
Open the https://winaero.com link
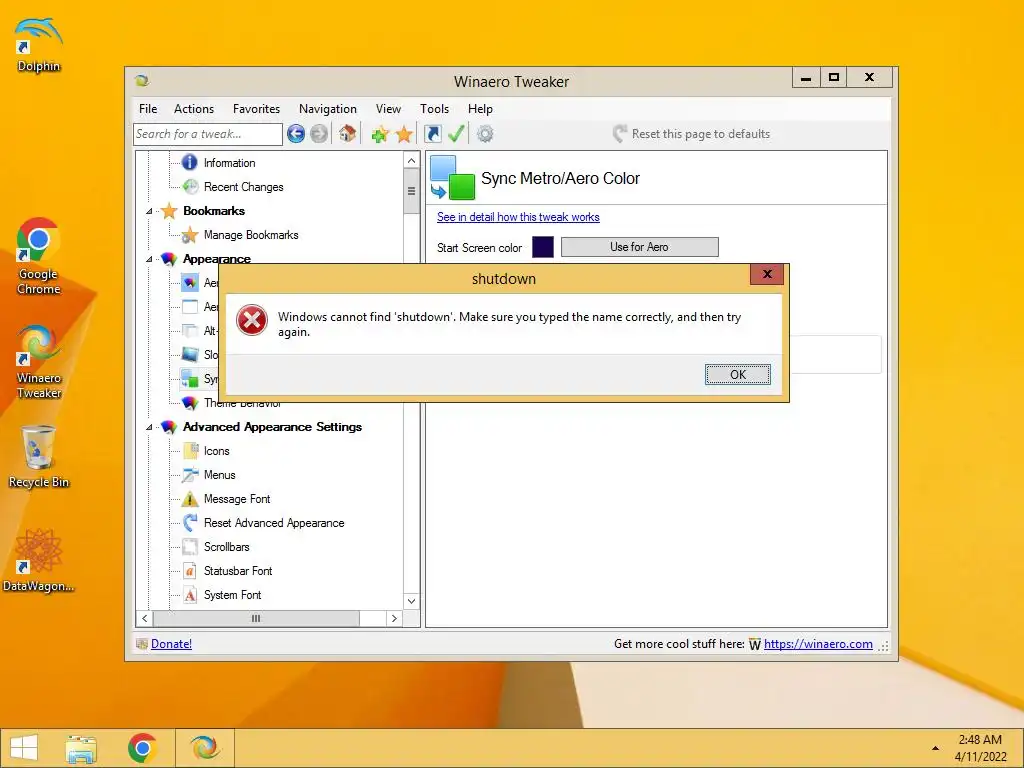click(818, 644)
